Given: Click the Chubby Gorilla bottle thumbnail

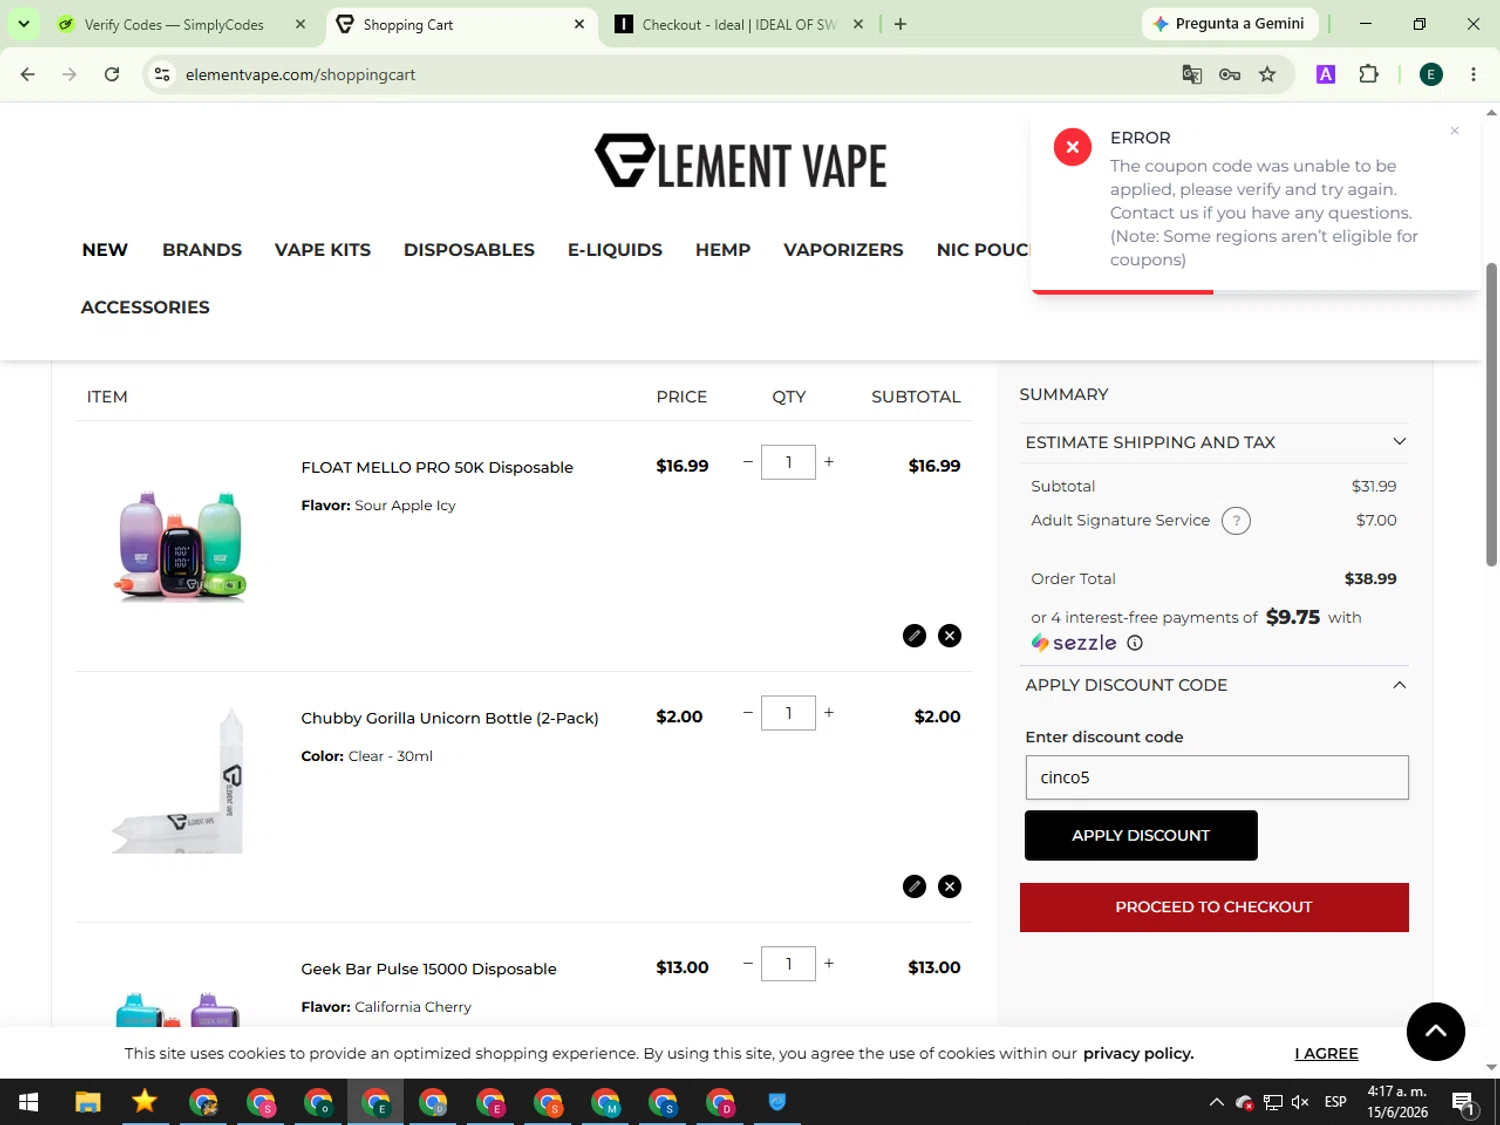Looking at the screenshot, I should (x=180, y=780).
